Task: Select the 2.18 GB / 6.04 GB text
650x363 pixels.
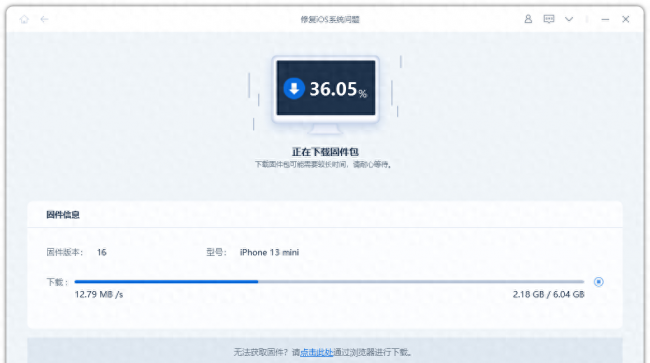Action: (x=548, y=295)
